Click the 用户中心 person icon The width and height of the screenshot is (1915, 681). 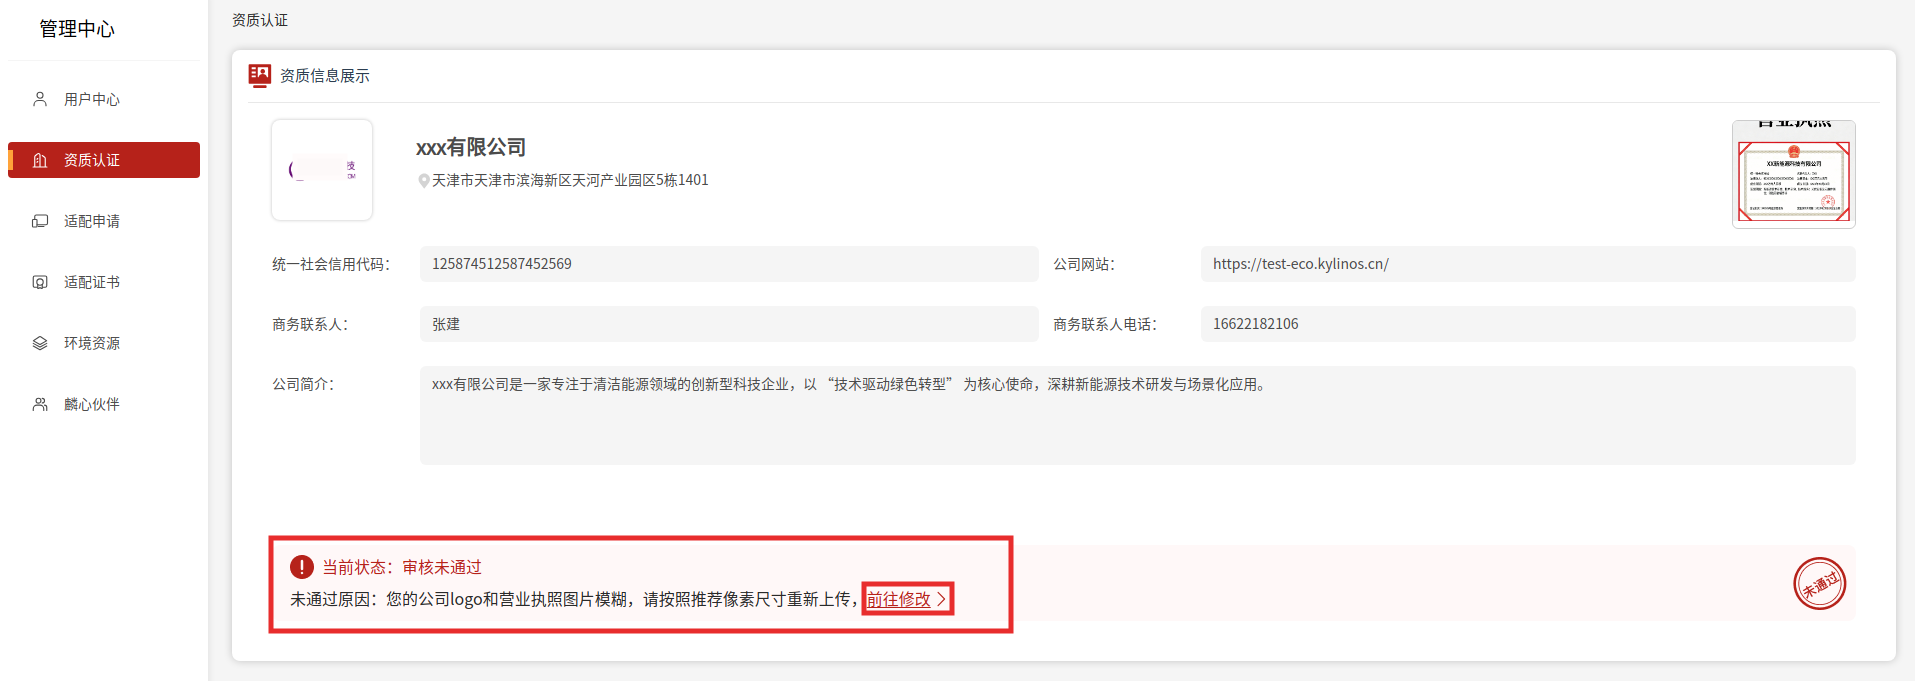[x=40, y=99]
